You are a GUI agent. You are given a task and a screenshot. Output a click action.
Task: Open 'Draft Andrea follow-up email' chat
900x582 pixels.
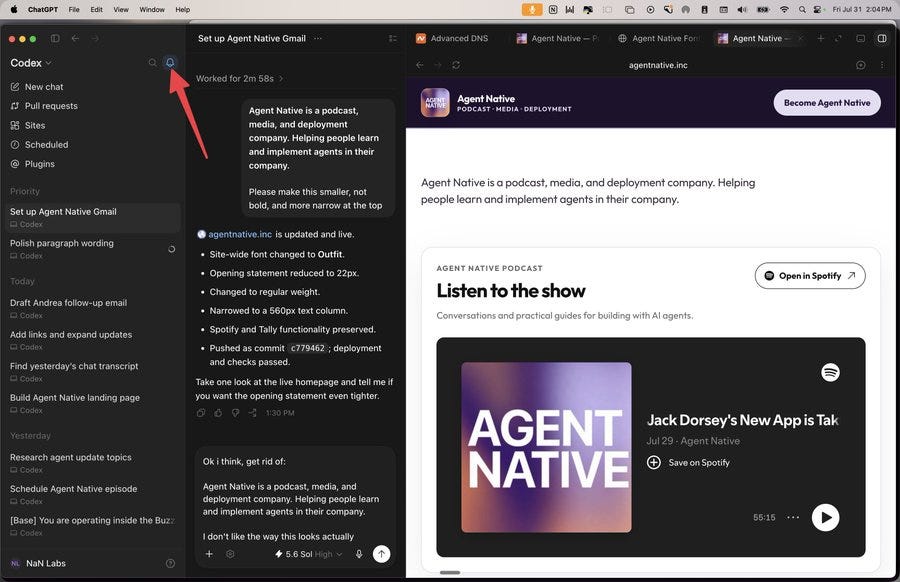pyautogui.click(x=92, y=308)
